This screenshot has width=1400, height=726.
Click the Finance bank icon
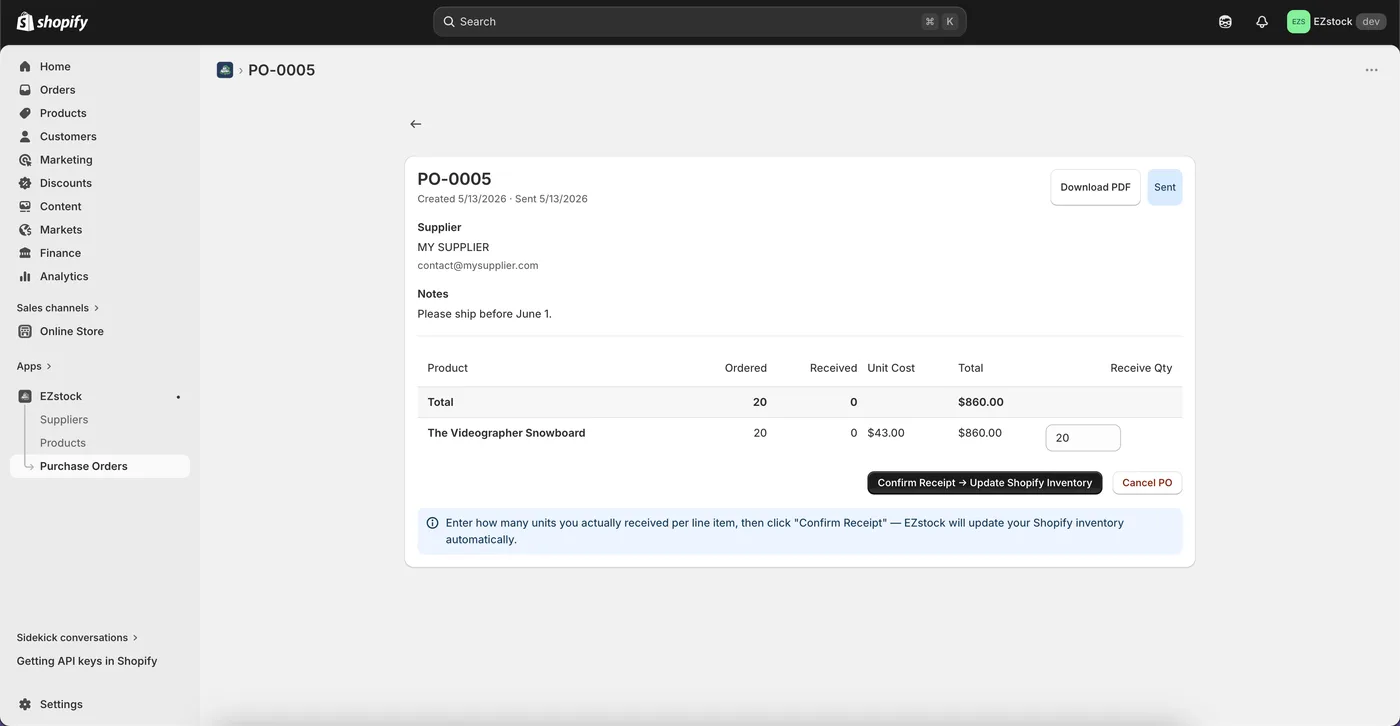pos(25,253)
